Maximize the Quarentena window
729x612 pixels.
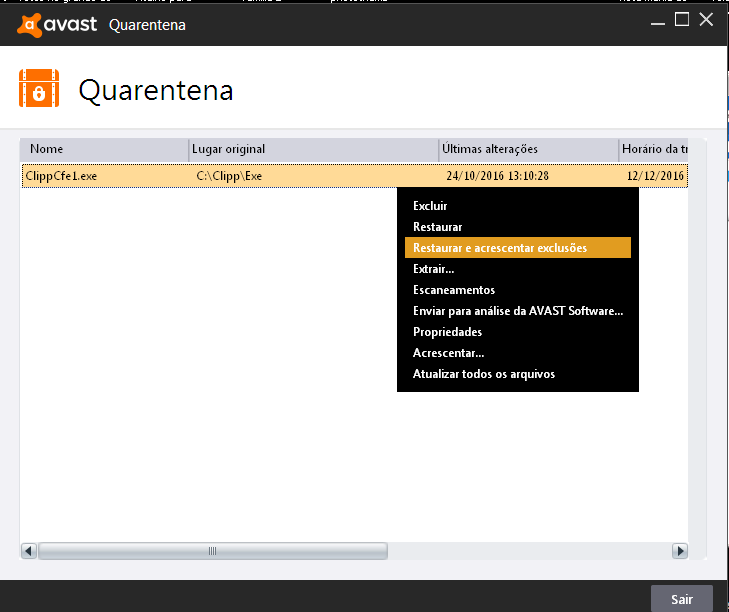point(682,20)
